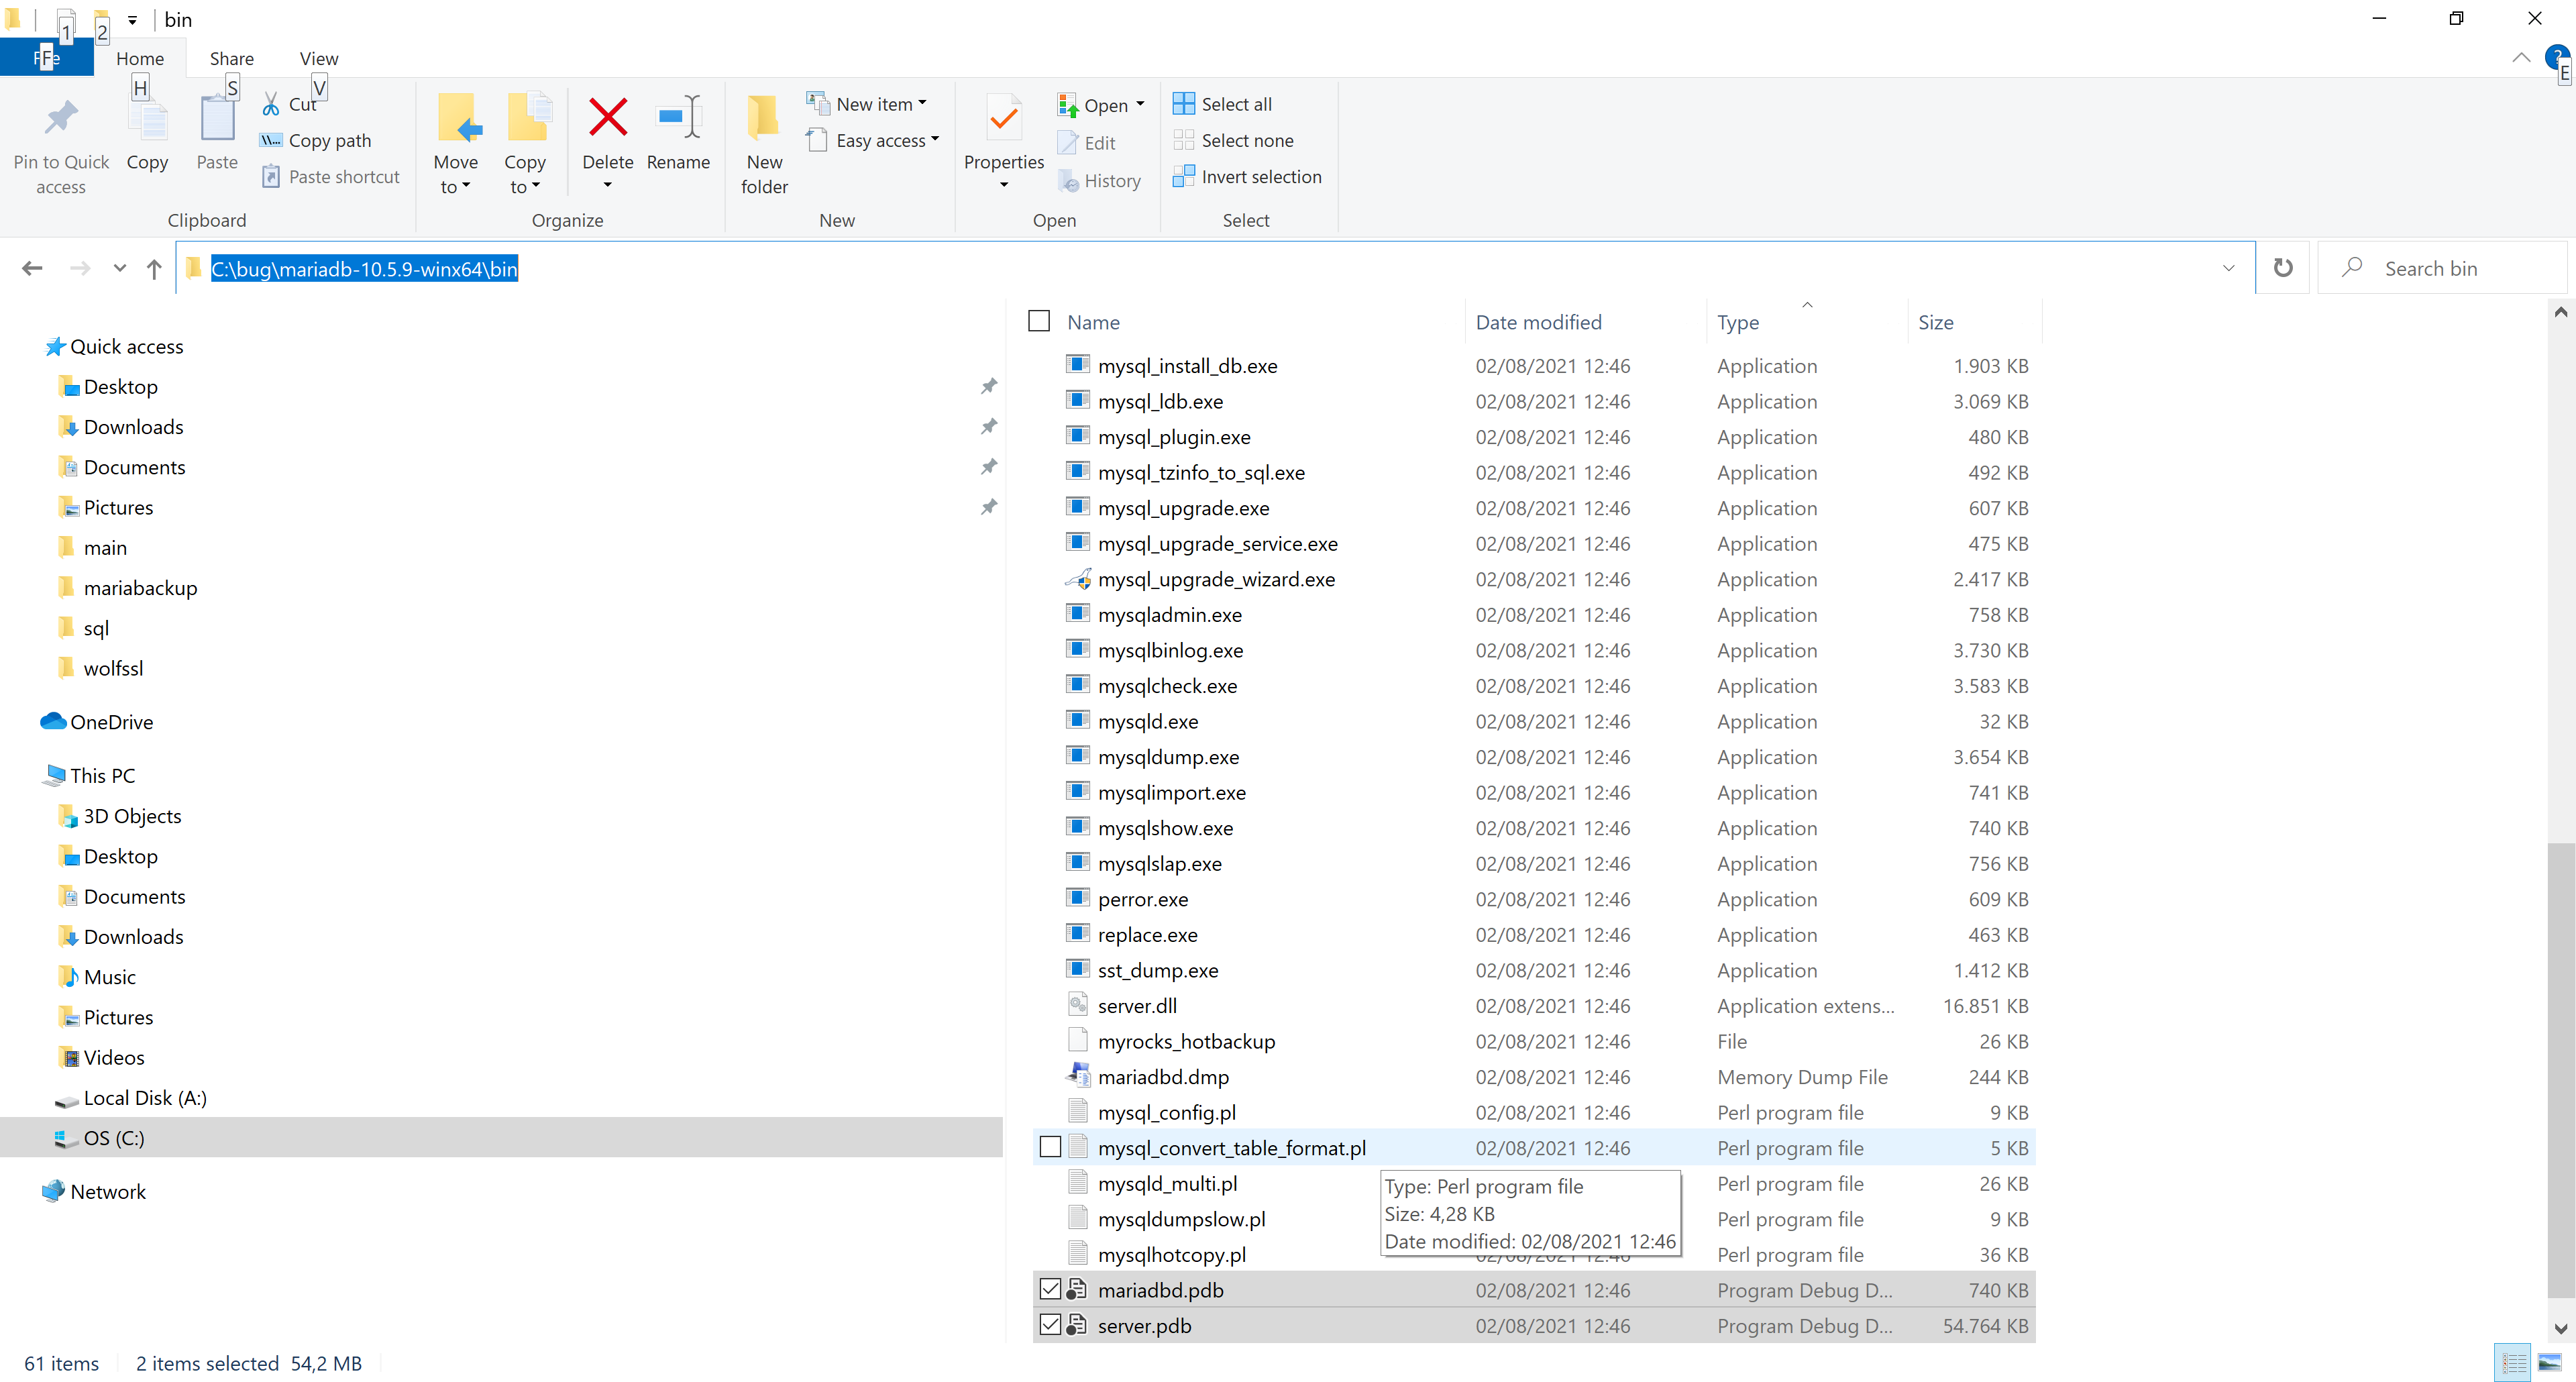The height and width of the screenshot is (1382, 2576).
Task: Click the refresh icon beside address bar
Action: (x=2283, y=268)
